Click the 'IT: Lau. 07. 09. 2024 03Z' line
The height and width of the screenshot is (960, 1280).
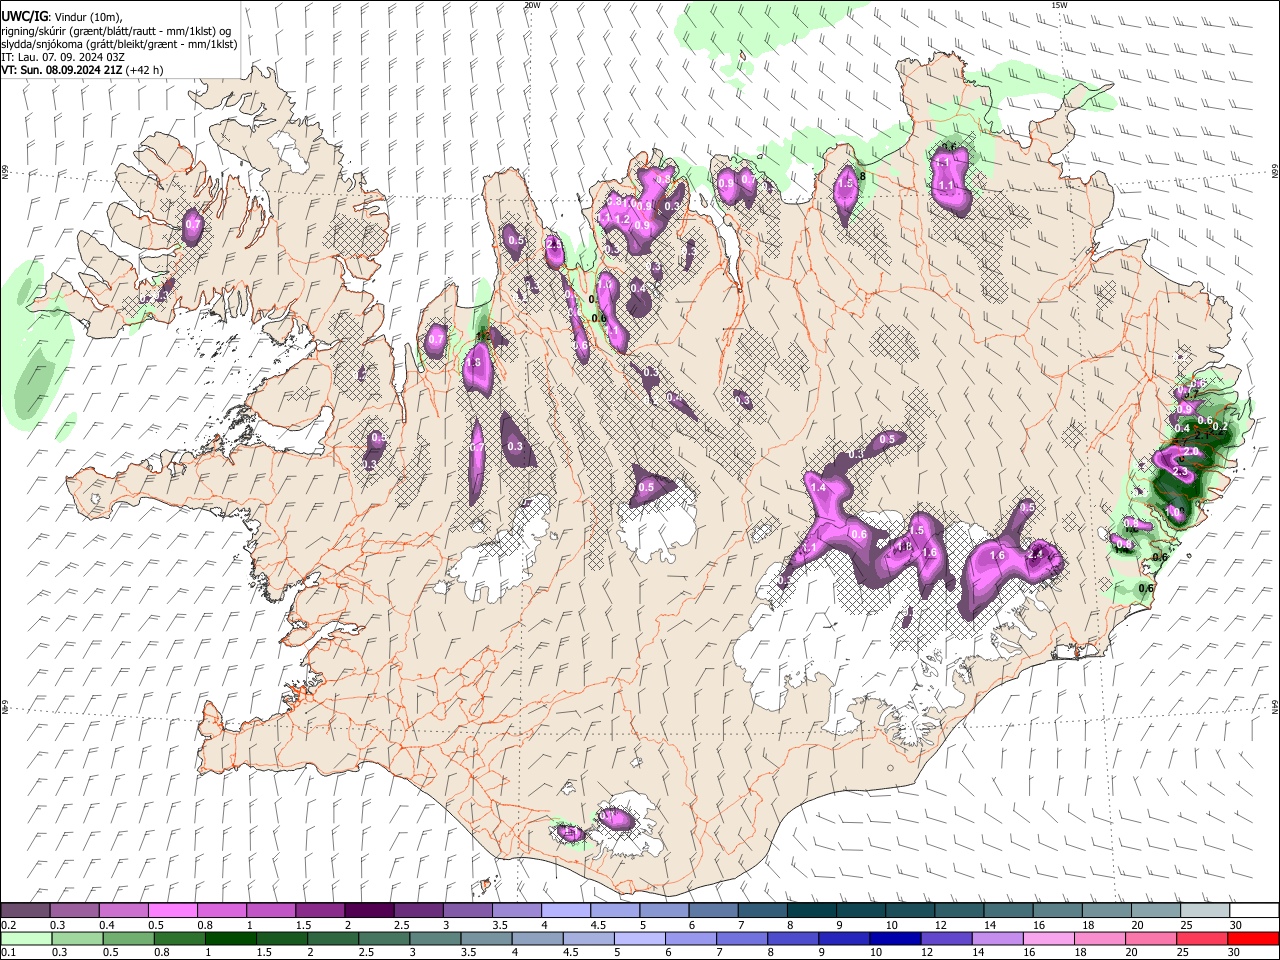click(x=63, y=57)
